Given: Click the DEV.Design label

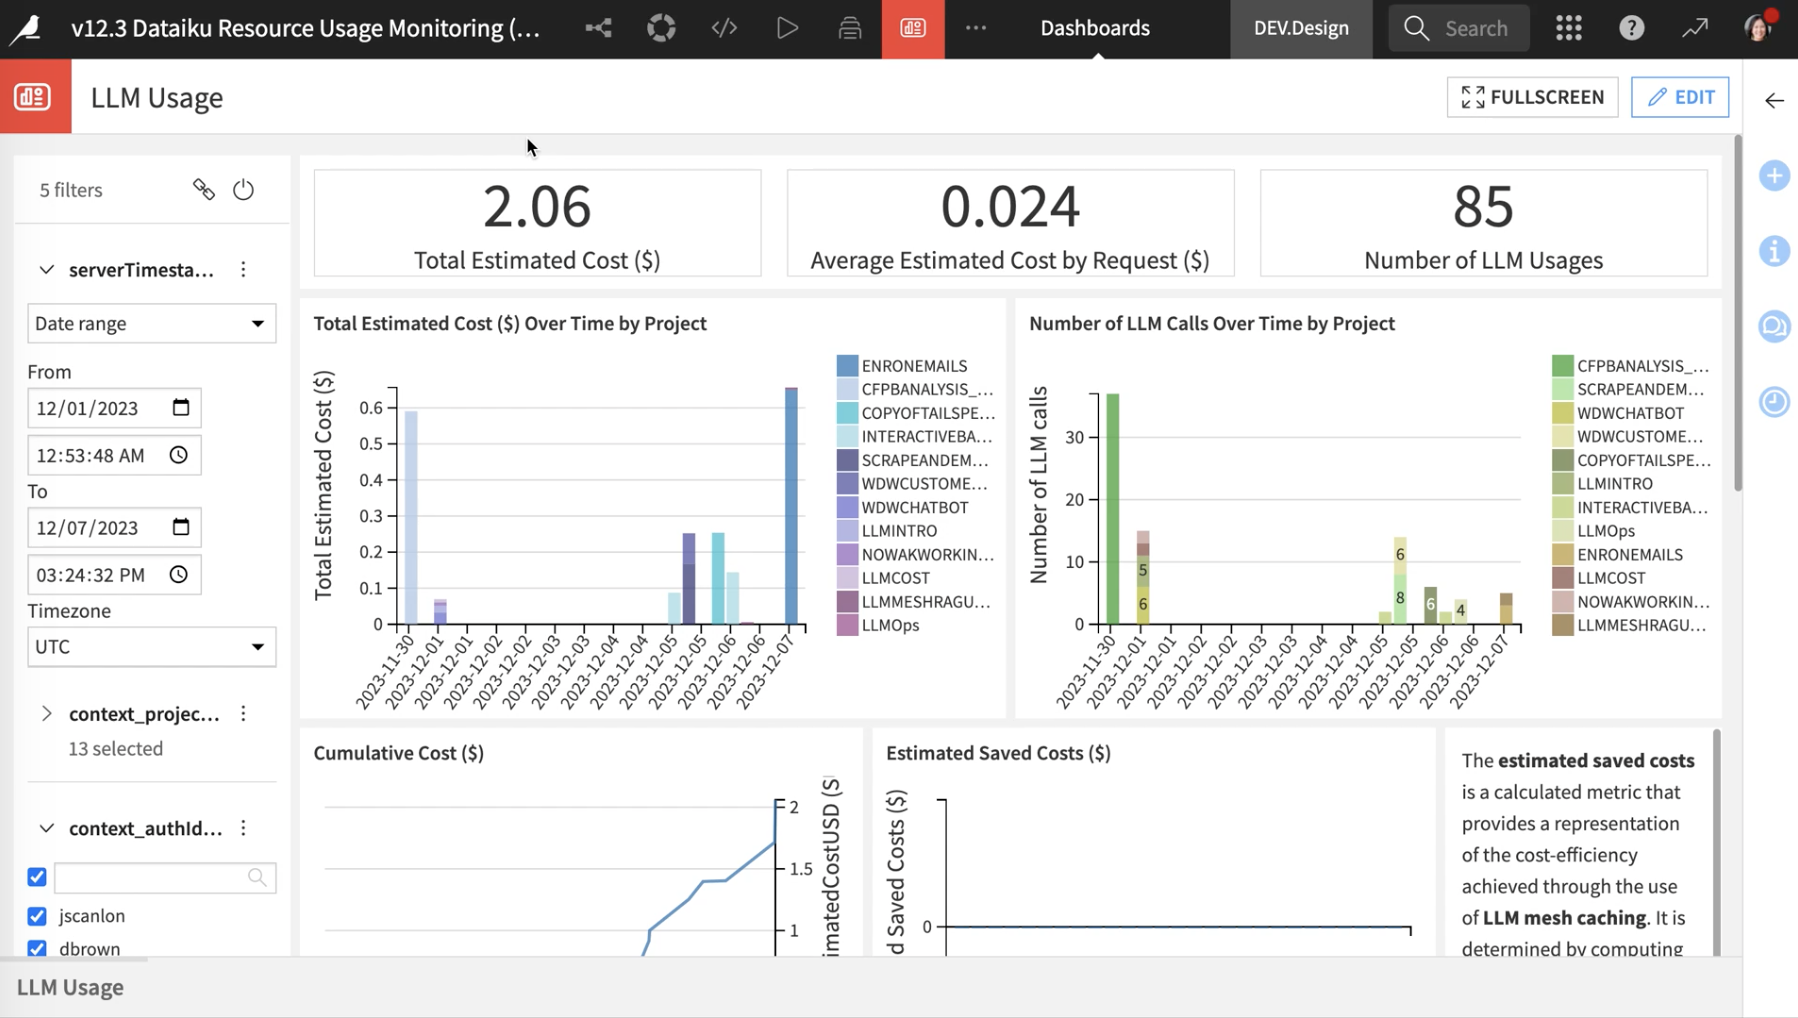Looking at the screenshot, I should (x=1301, y=28).
